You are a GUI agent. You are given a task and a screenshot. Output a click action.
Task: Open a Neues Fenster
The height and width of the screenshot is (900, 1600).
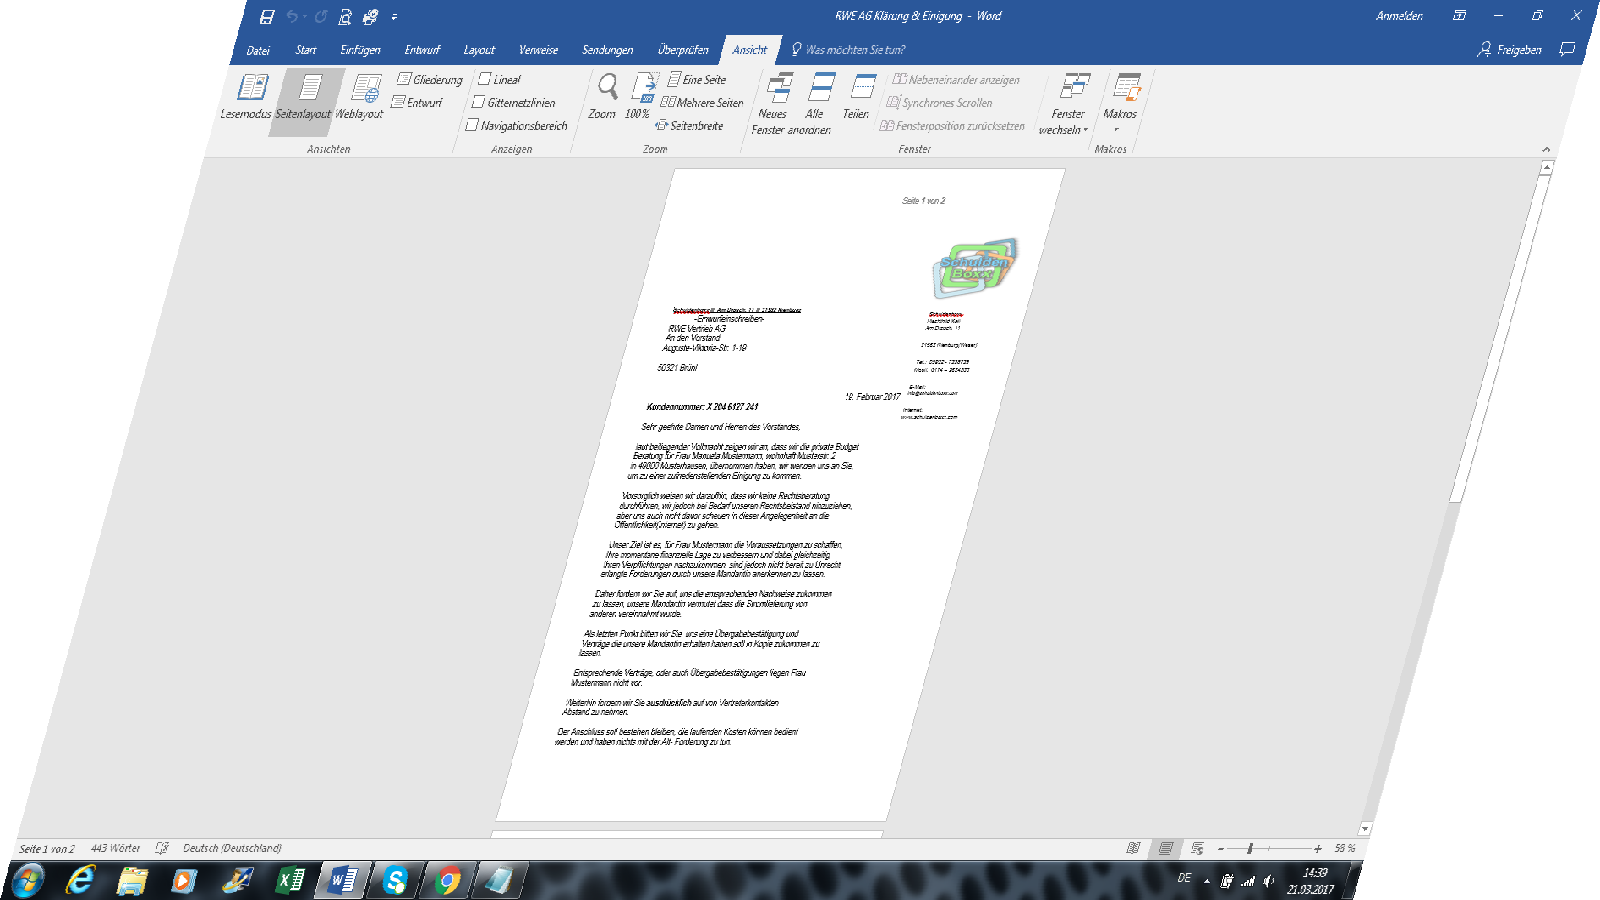[775, 102]
